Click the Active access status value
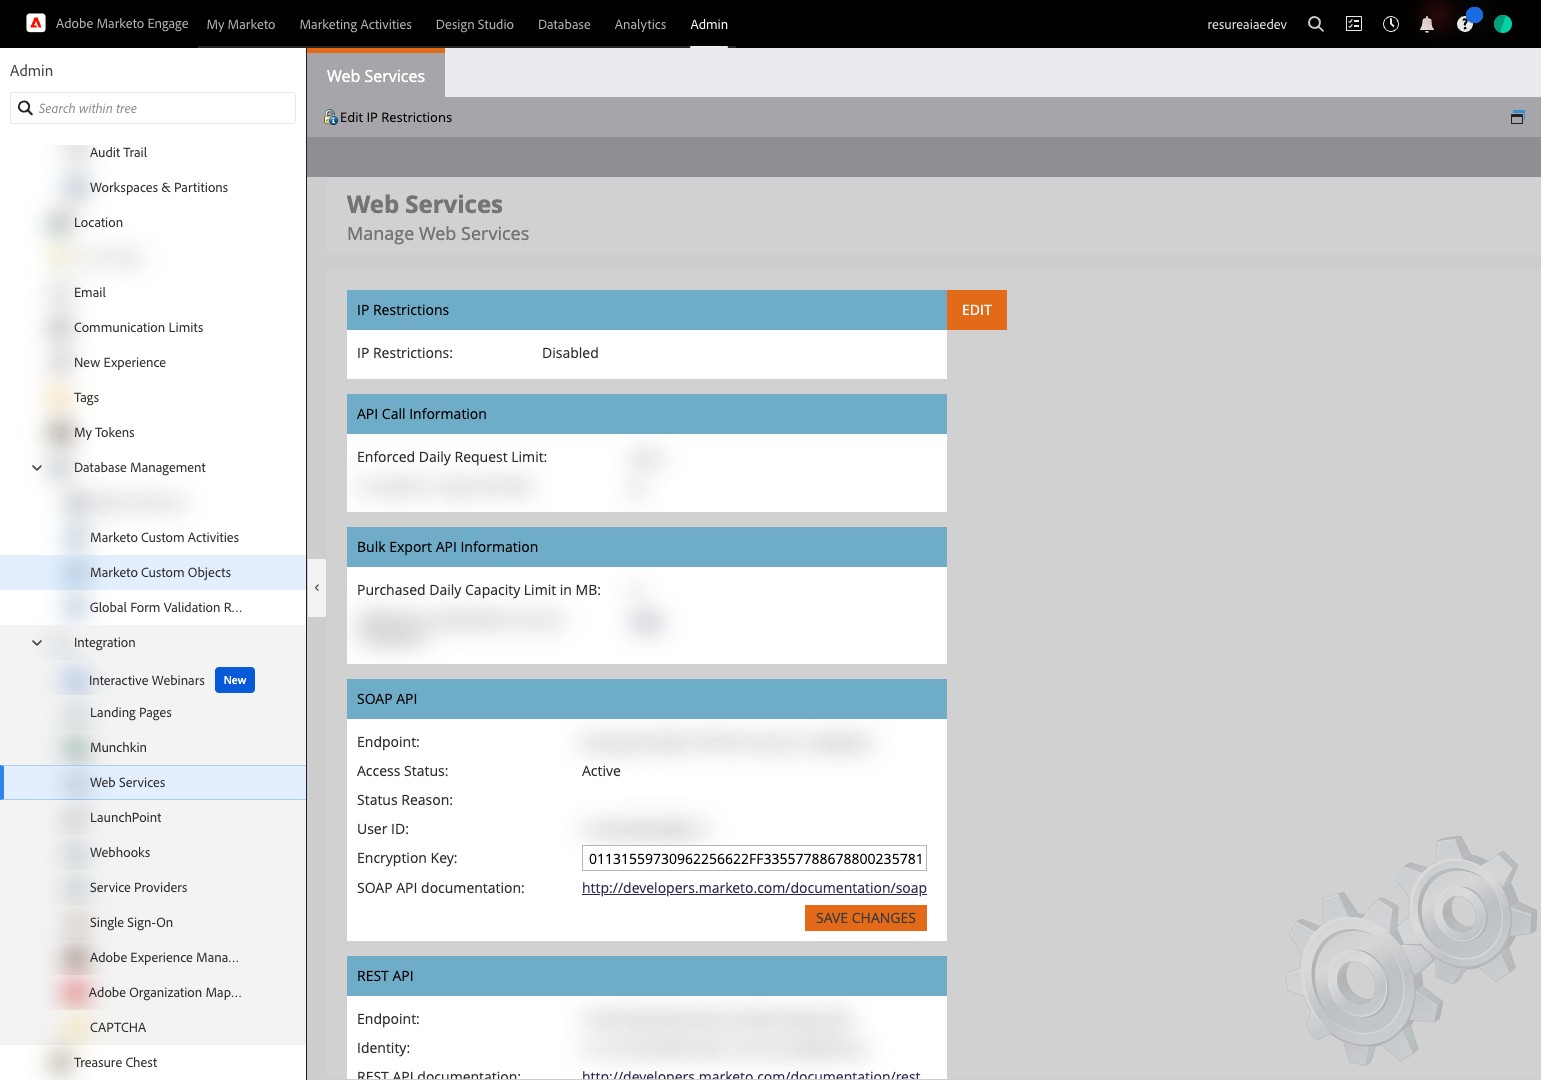The image size is (1541, 1080). tap(601, 771)
